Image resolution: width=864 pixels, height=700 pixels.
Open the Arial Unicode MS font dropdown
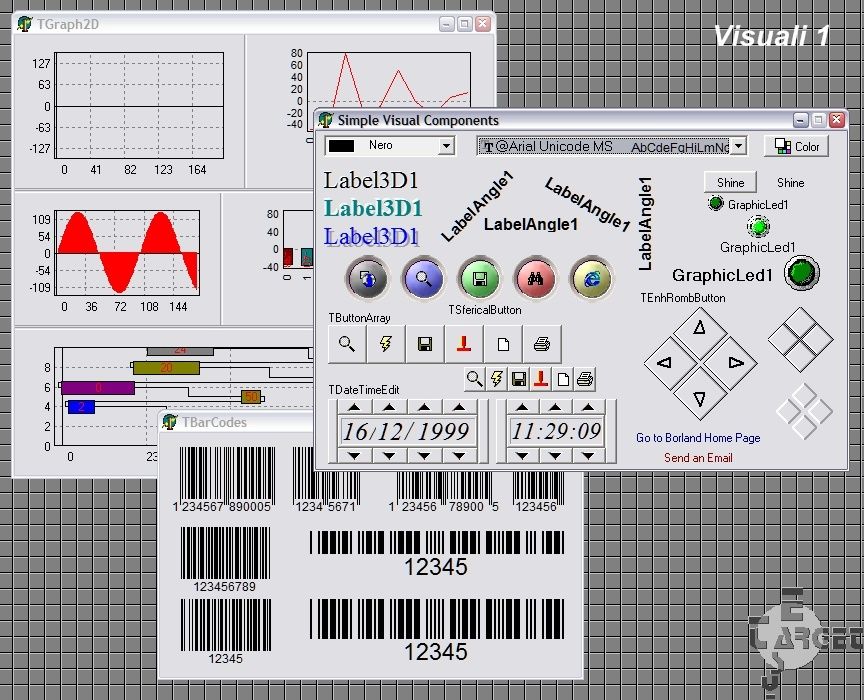[x=739, y=146]
